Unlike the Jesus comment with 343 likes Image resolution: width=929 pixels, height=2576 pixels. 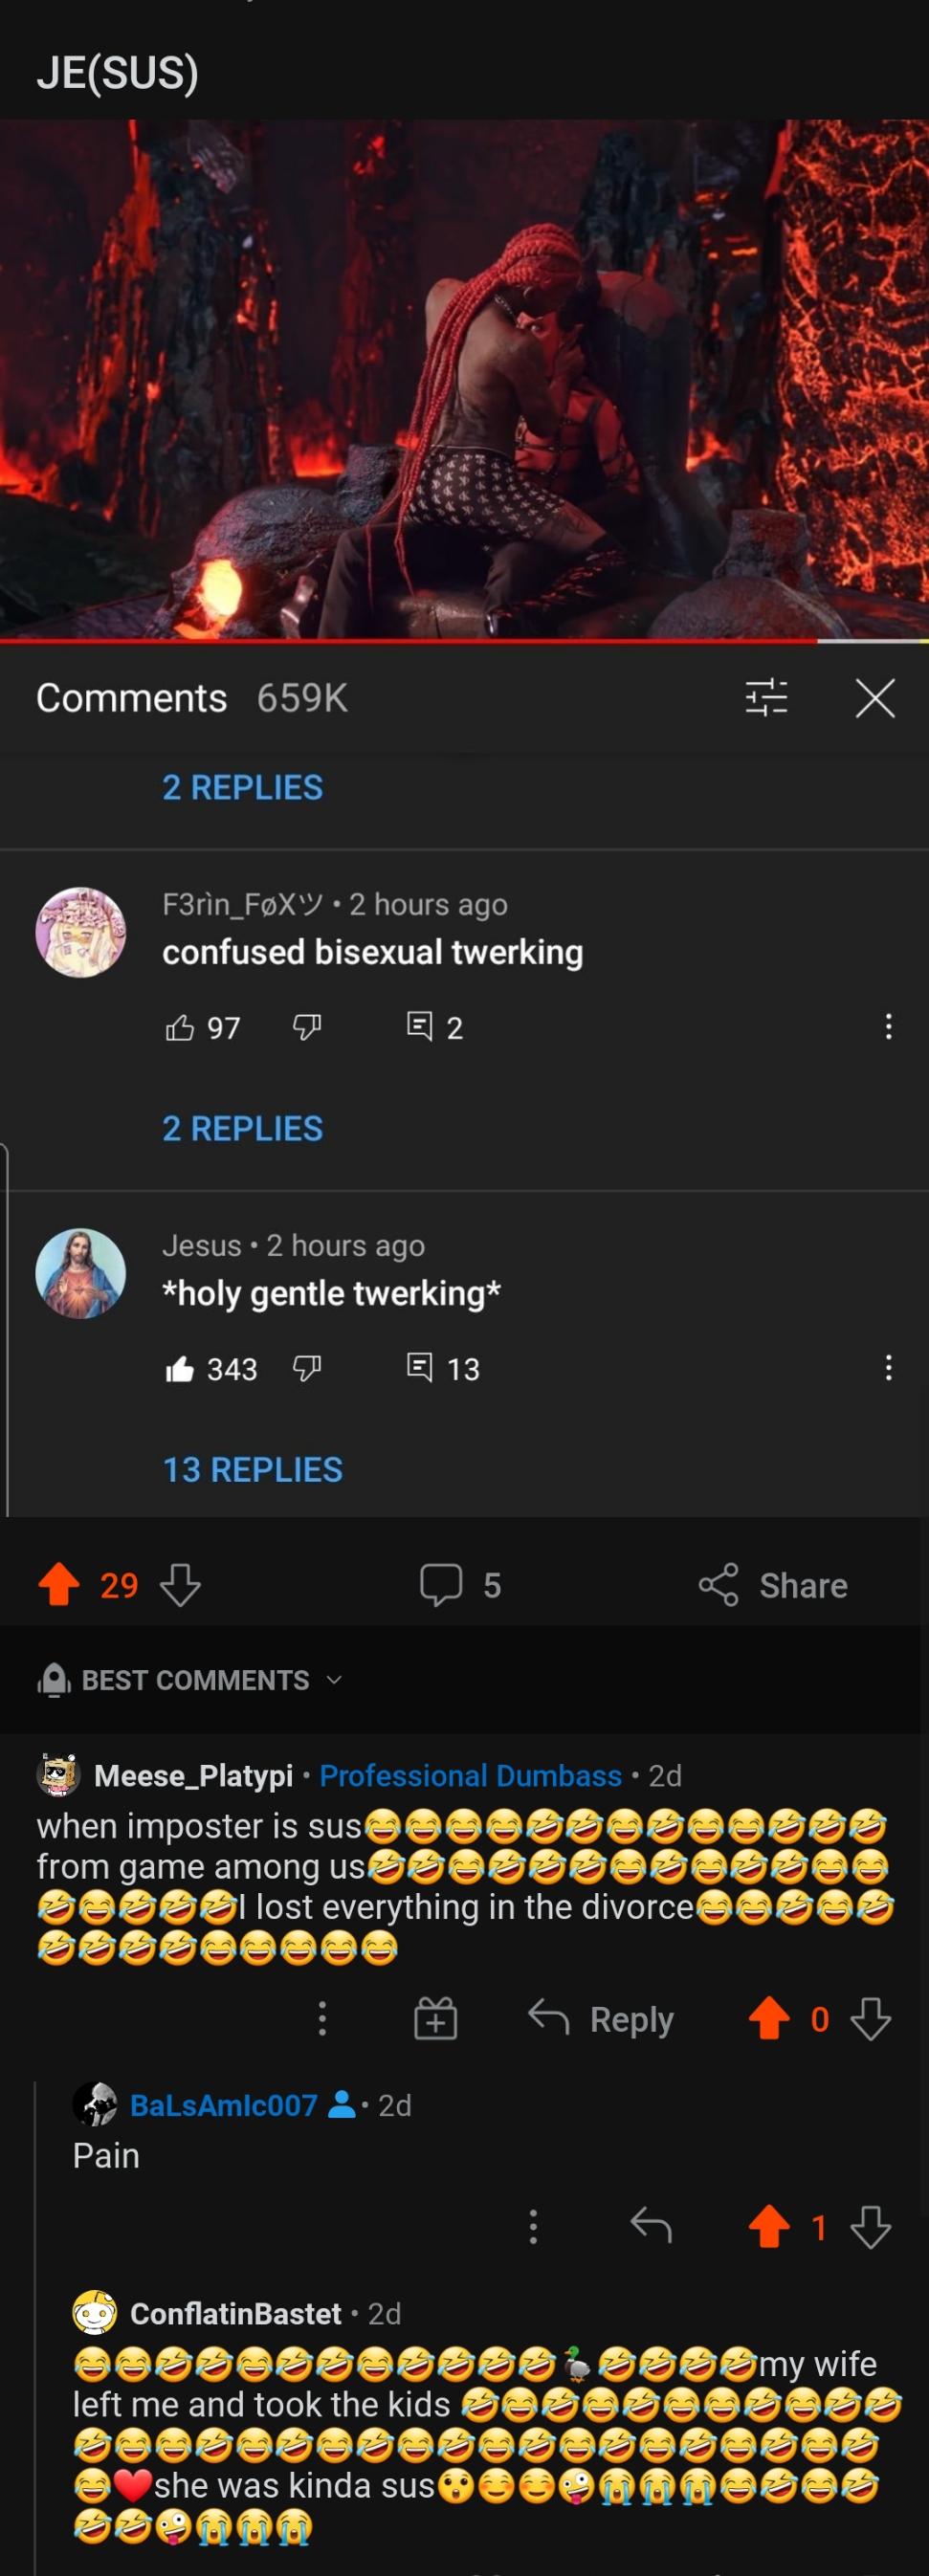point(180,1368)
